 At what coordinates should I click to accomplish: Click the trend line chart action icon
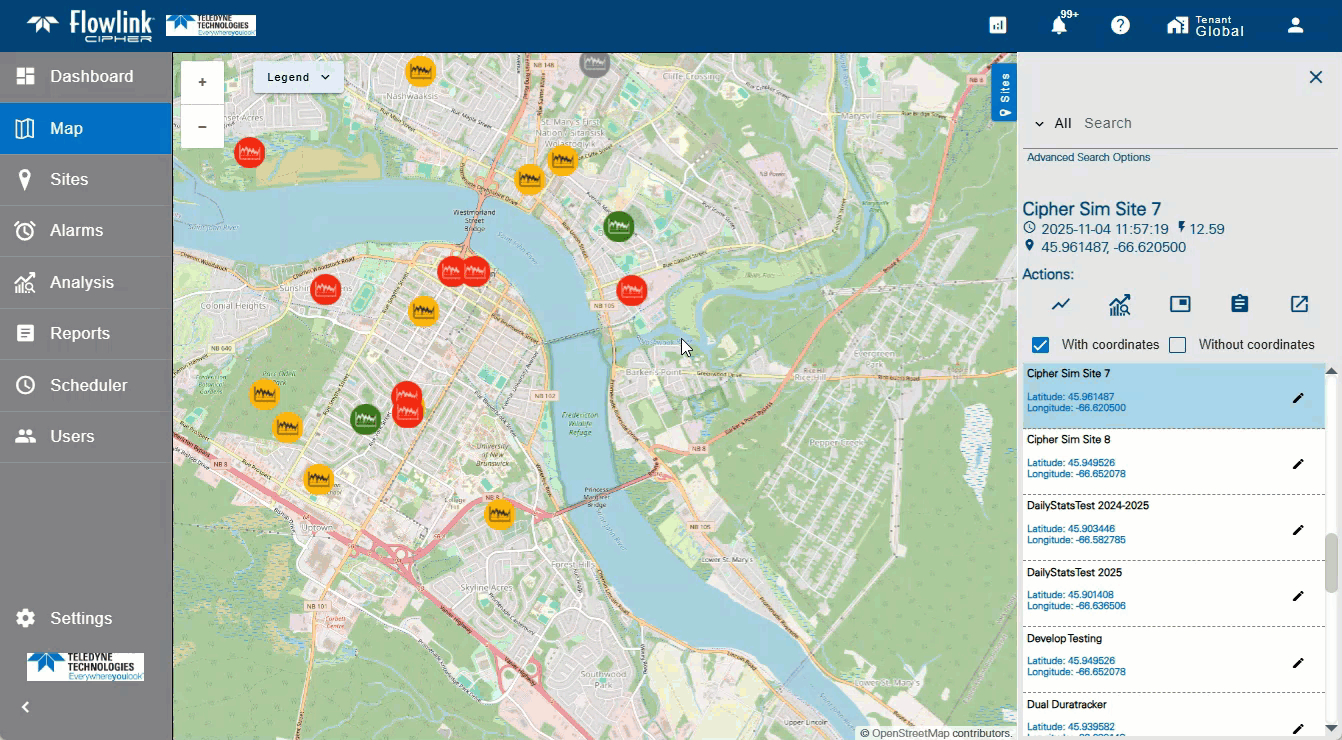point(1061,304)
